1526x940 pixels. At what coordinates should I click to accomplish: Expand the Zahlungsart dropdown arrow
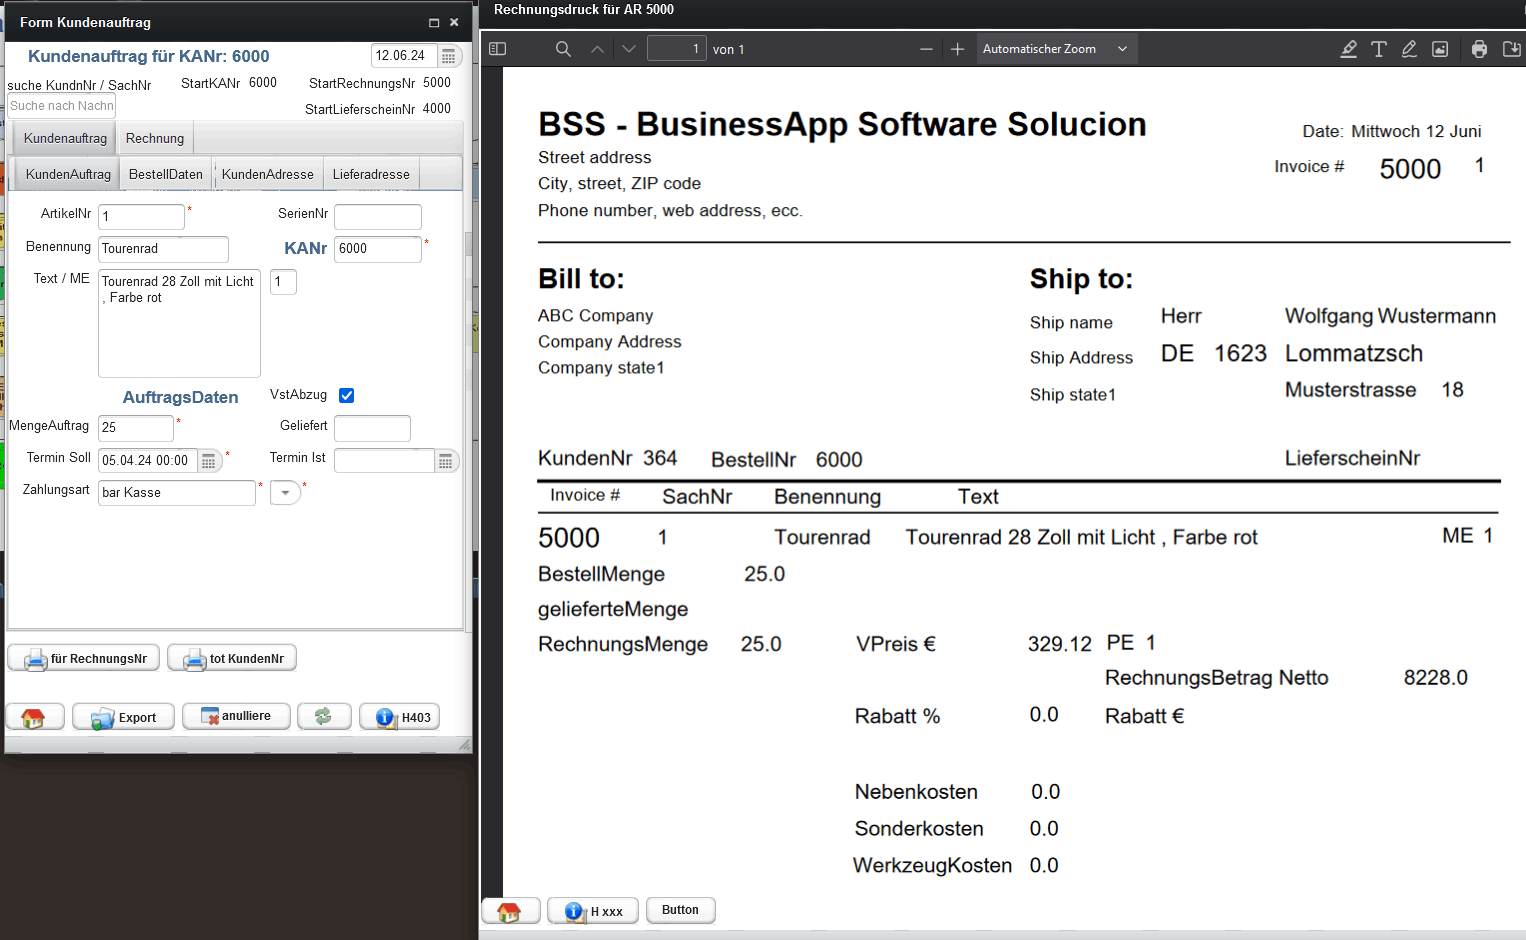pos(285,493)
